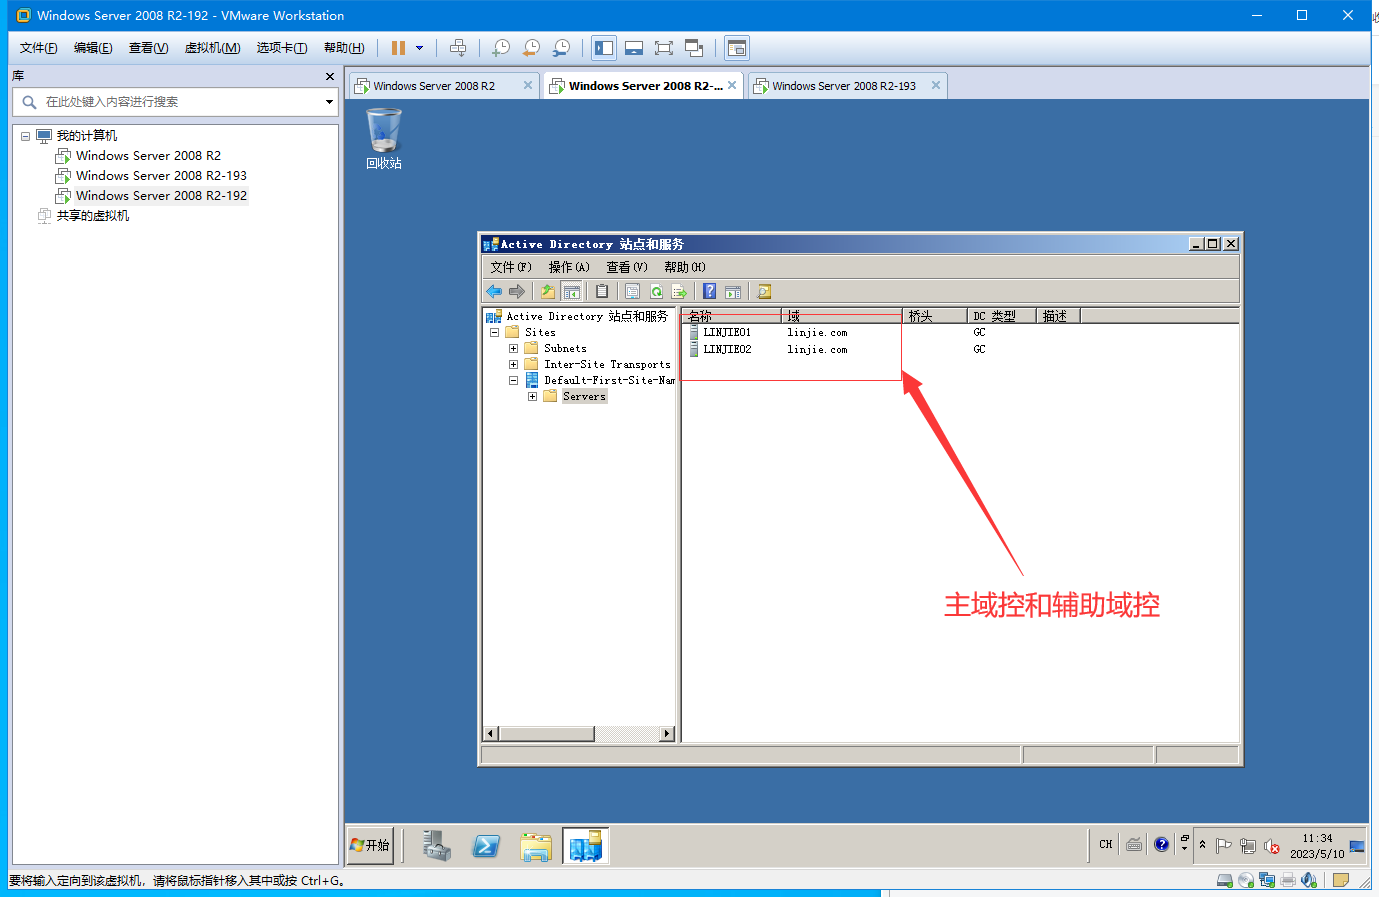Open the Properties toolbar icon

pos(632,291)
